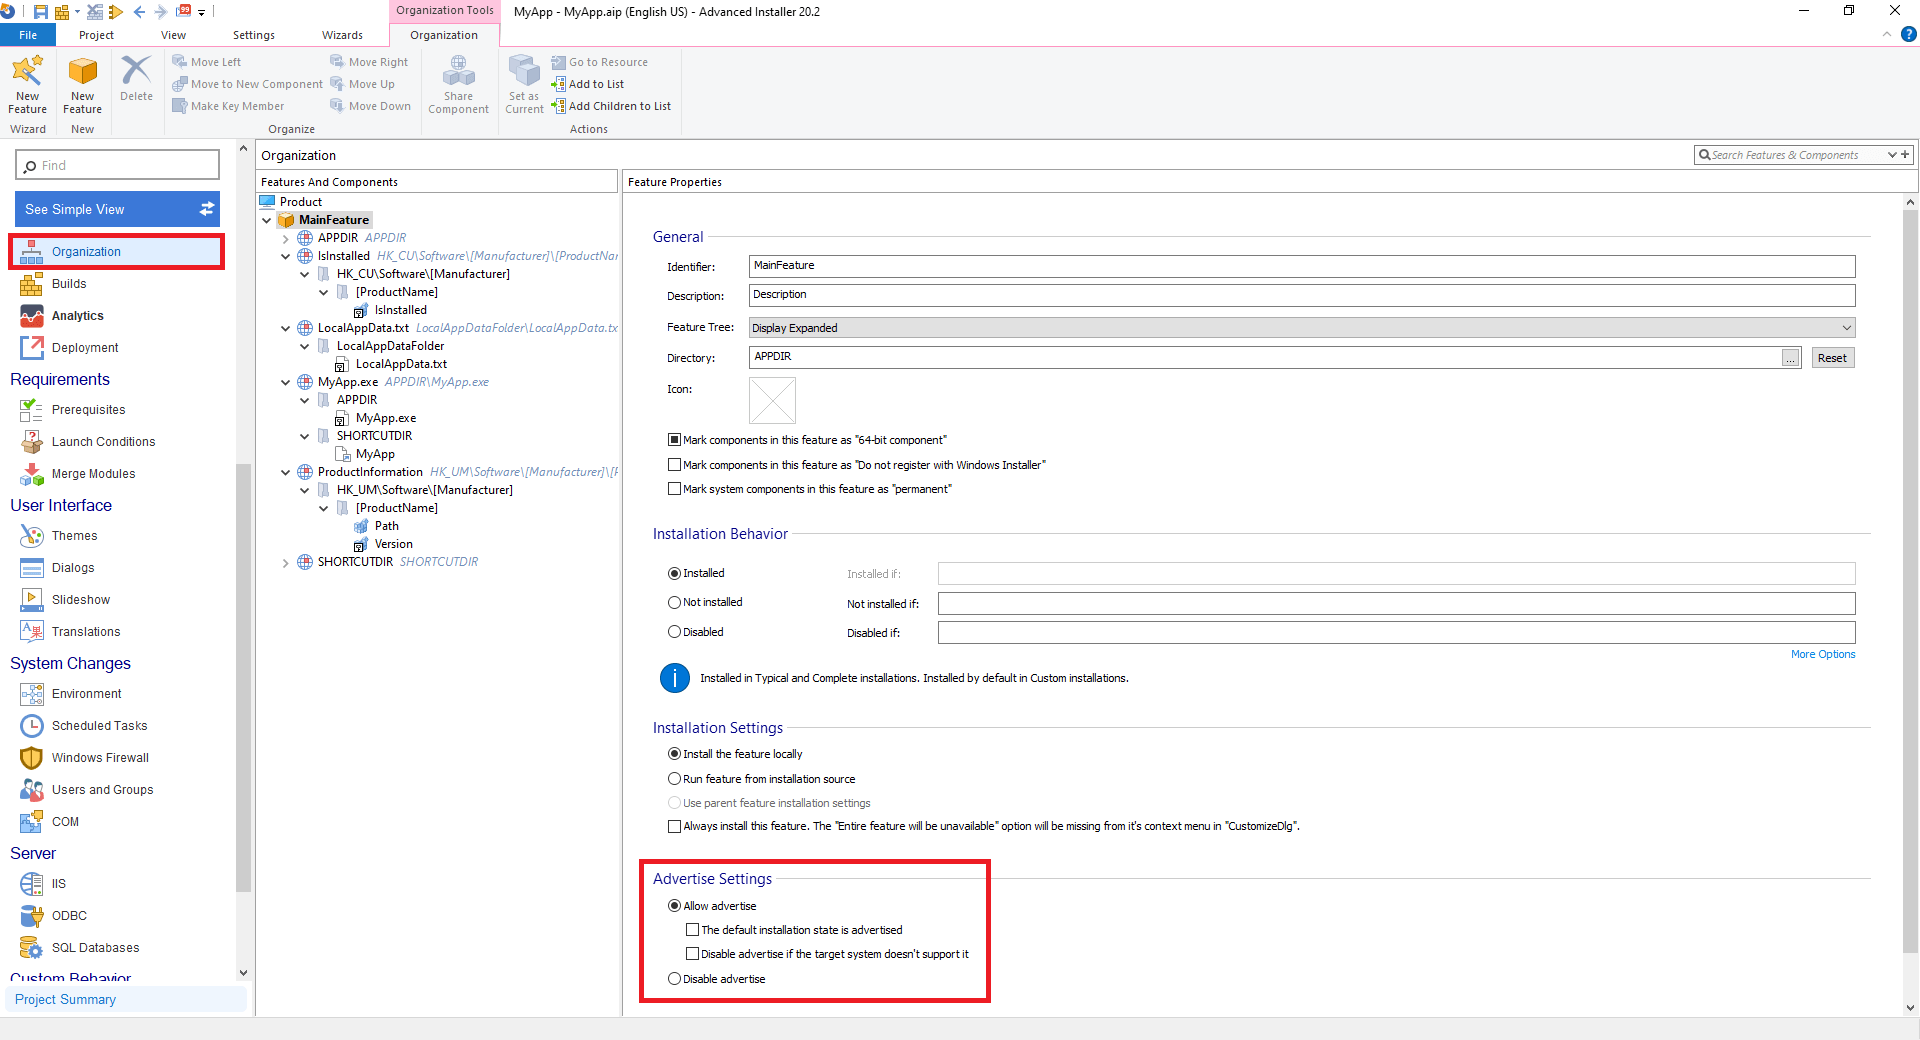Select the Disable advertise radio button

[674, 979]
